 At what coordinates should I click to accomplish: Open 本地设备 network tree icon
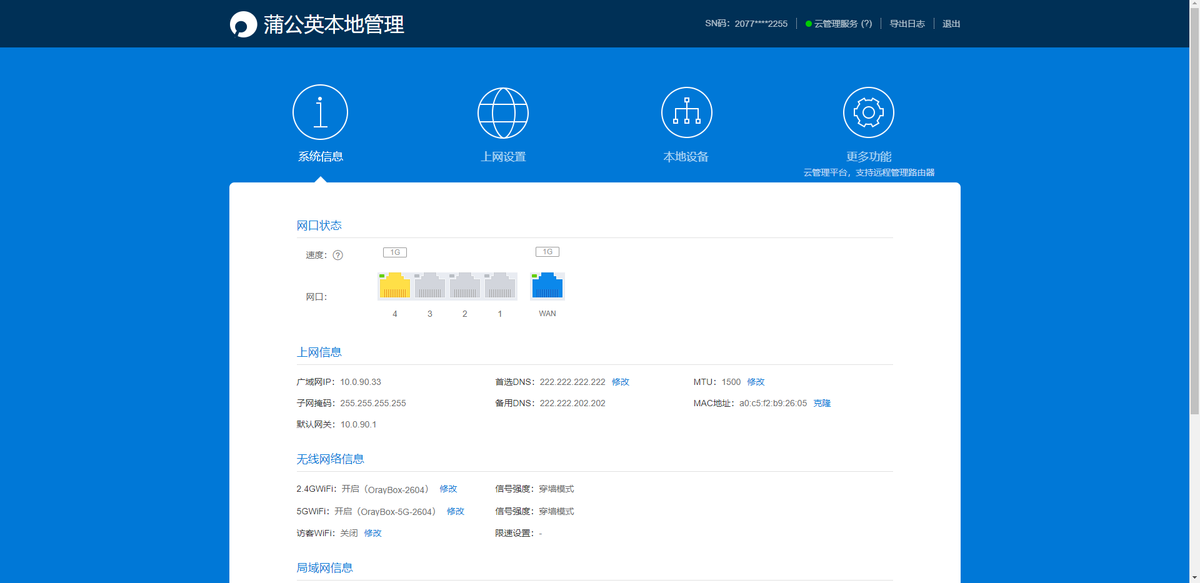coord(686,112)
